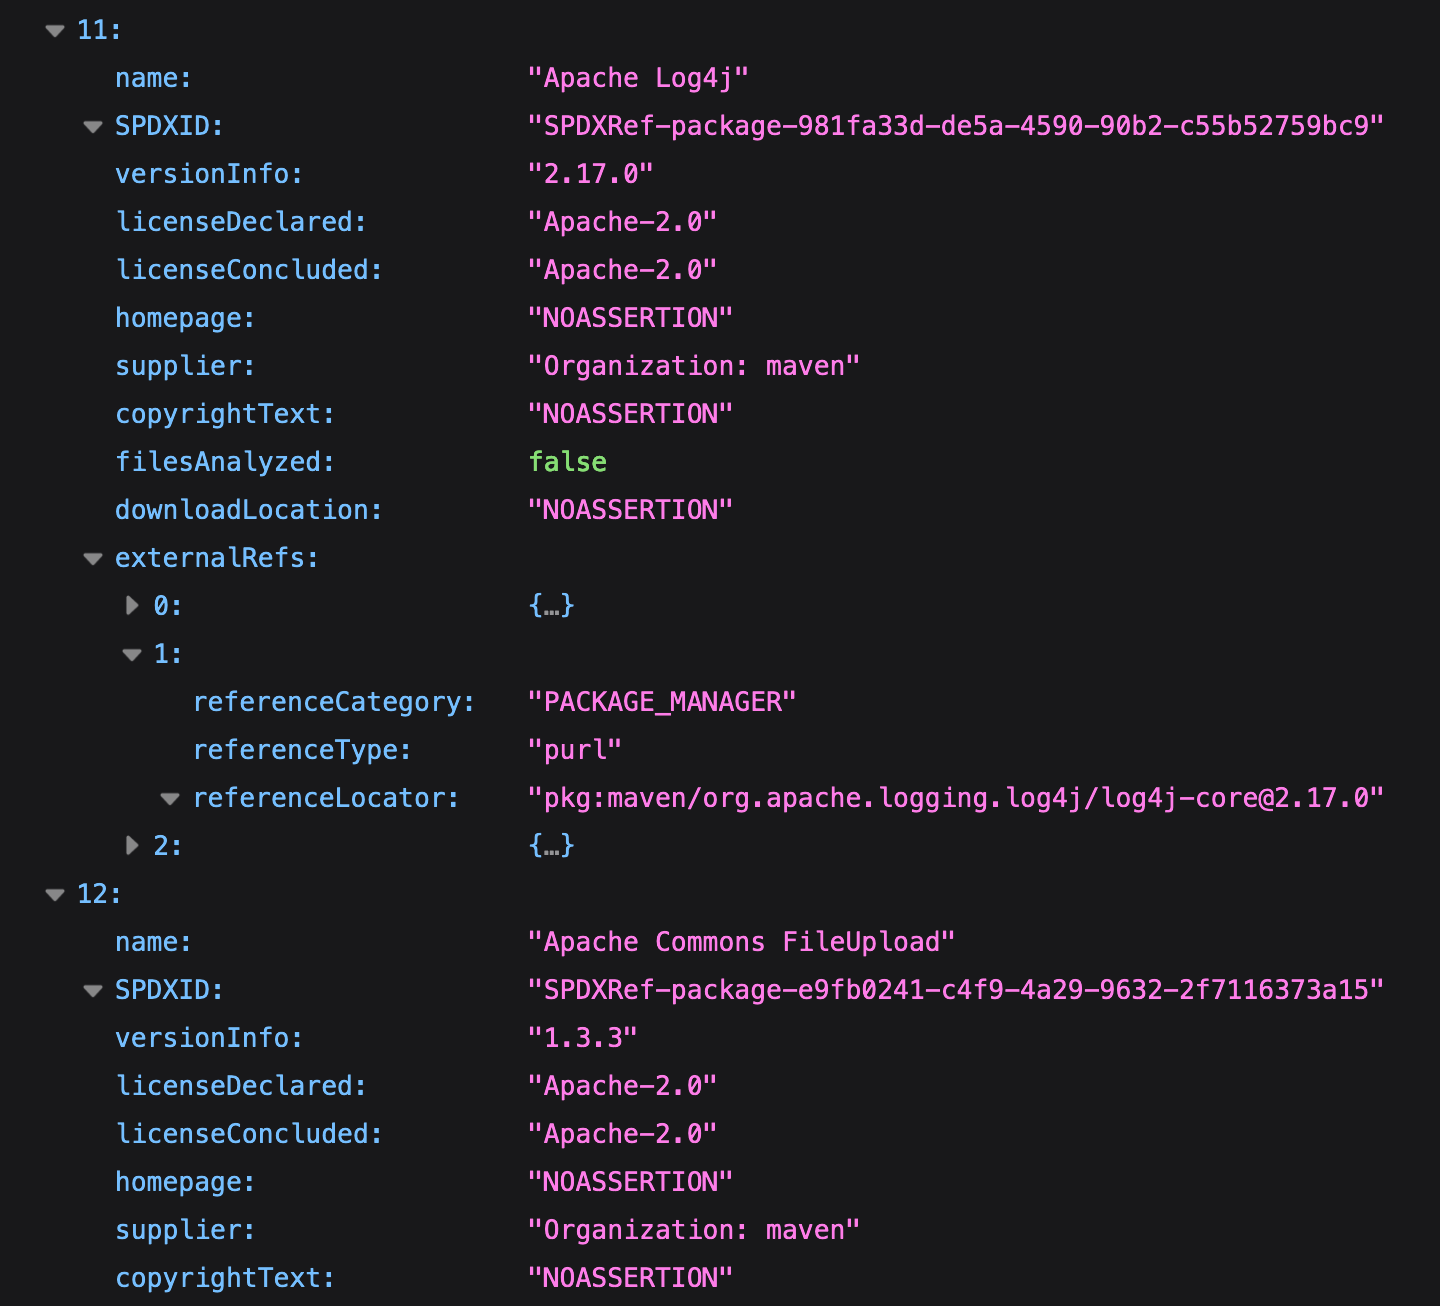This screenshot has width=1440, height=1306.
Task: Collapse externalRefs entry 1
Action: point(132,655)
